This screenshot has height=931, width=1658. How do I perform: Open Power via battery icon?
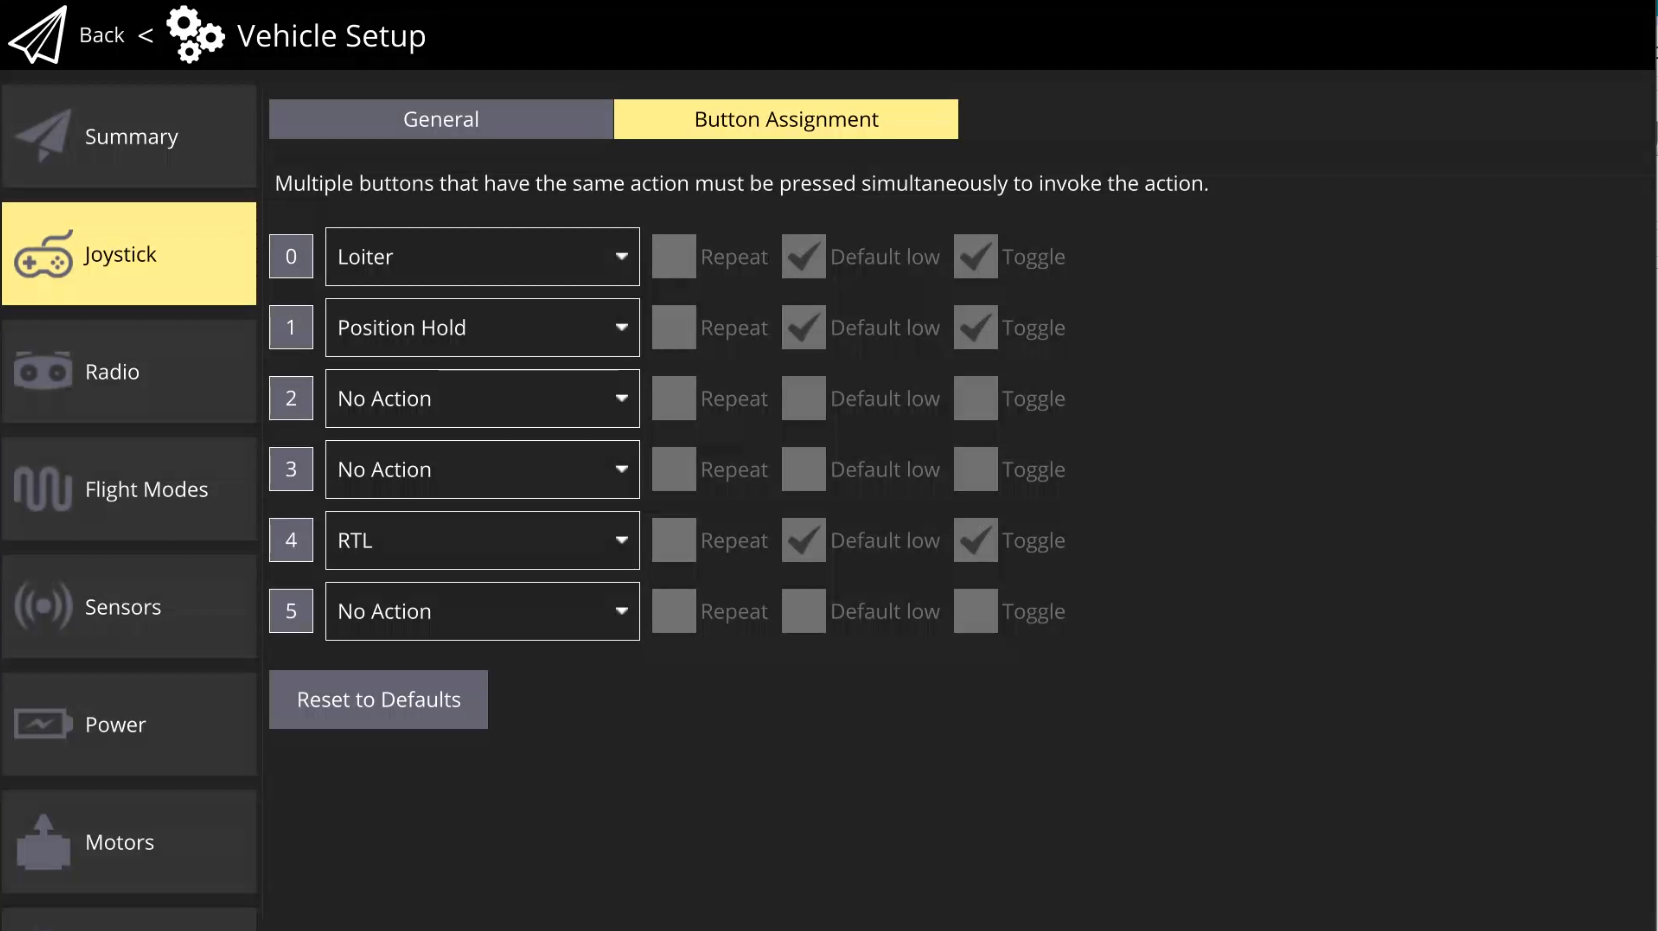[43, 724]
